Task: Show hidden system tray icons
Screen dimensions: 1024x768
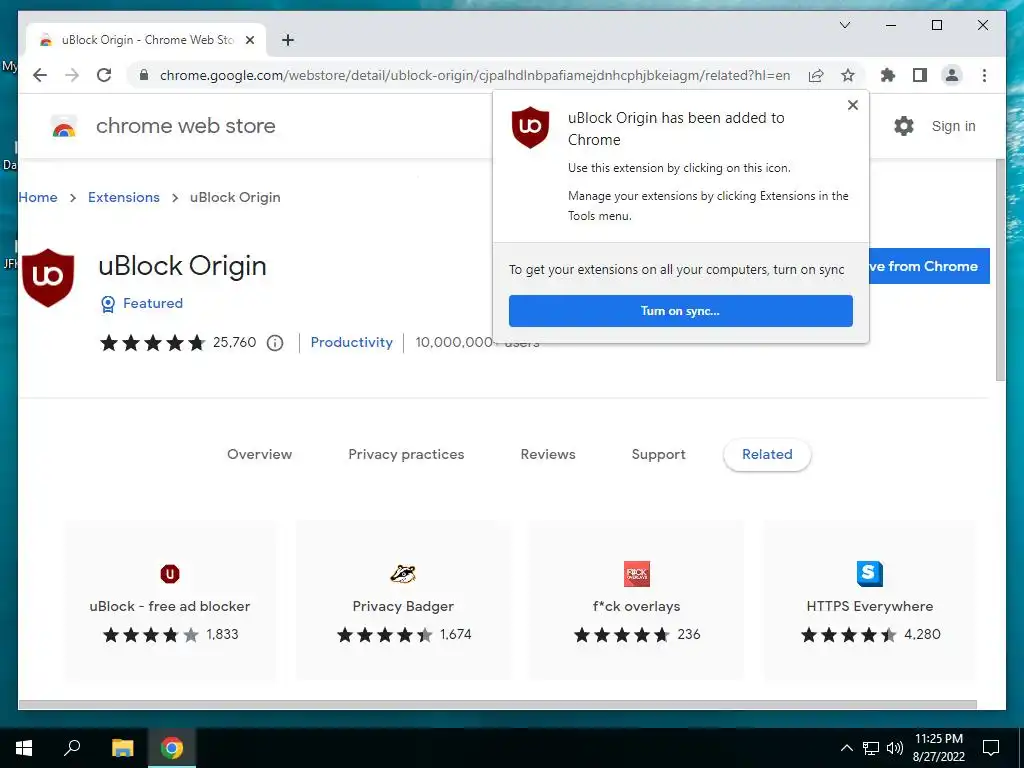Action: coord(846,748)
